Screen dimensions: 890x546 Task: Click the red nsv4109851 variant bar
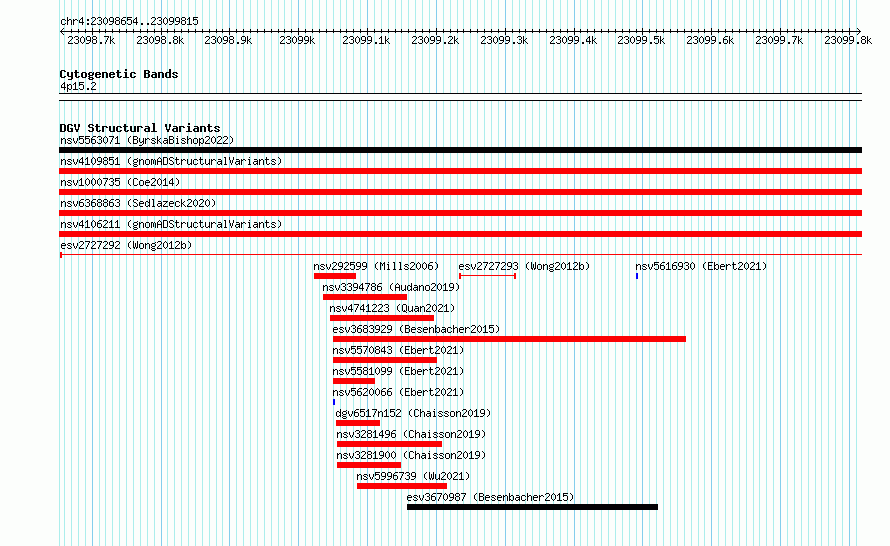click(460, 171)
